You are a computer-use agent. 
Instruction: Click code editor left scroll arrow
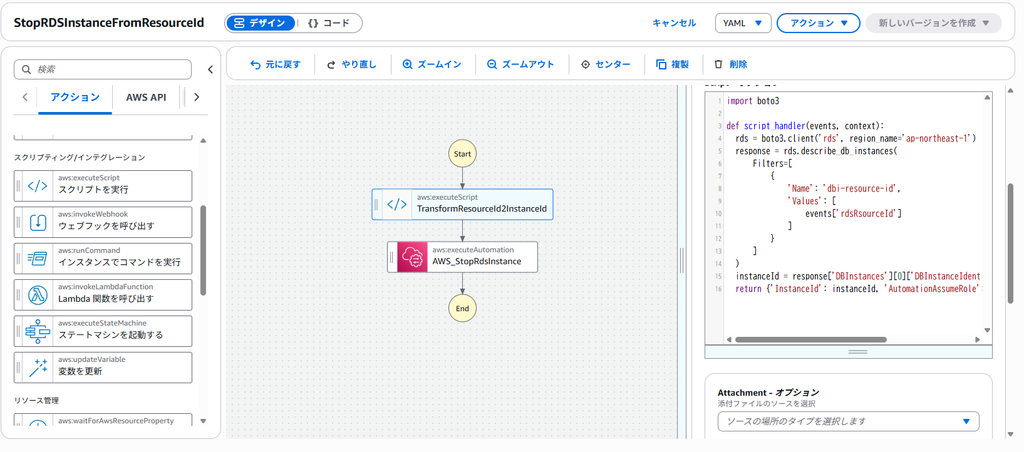click(x=729, y=340)
